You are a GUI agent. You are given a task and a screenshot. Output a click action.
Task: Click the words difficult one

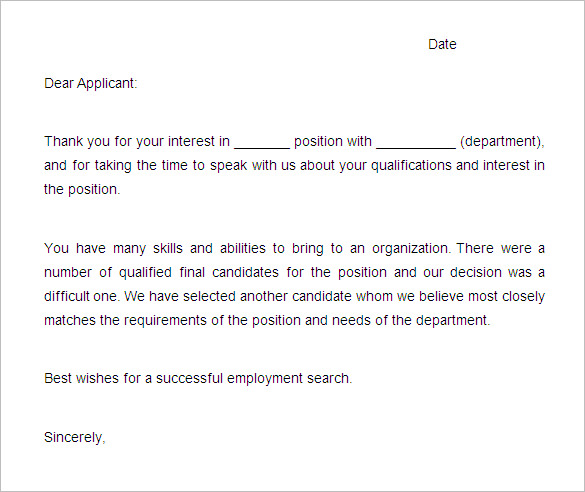[x=82, y=296]
